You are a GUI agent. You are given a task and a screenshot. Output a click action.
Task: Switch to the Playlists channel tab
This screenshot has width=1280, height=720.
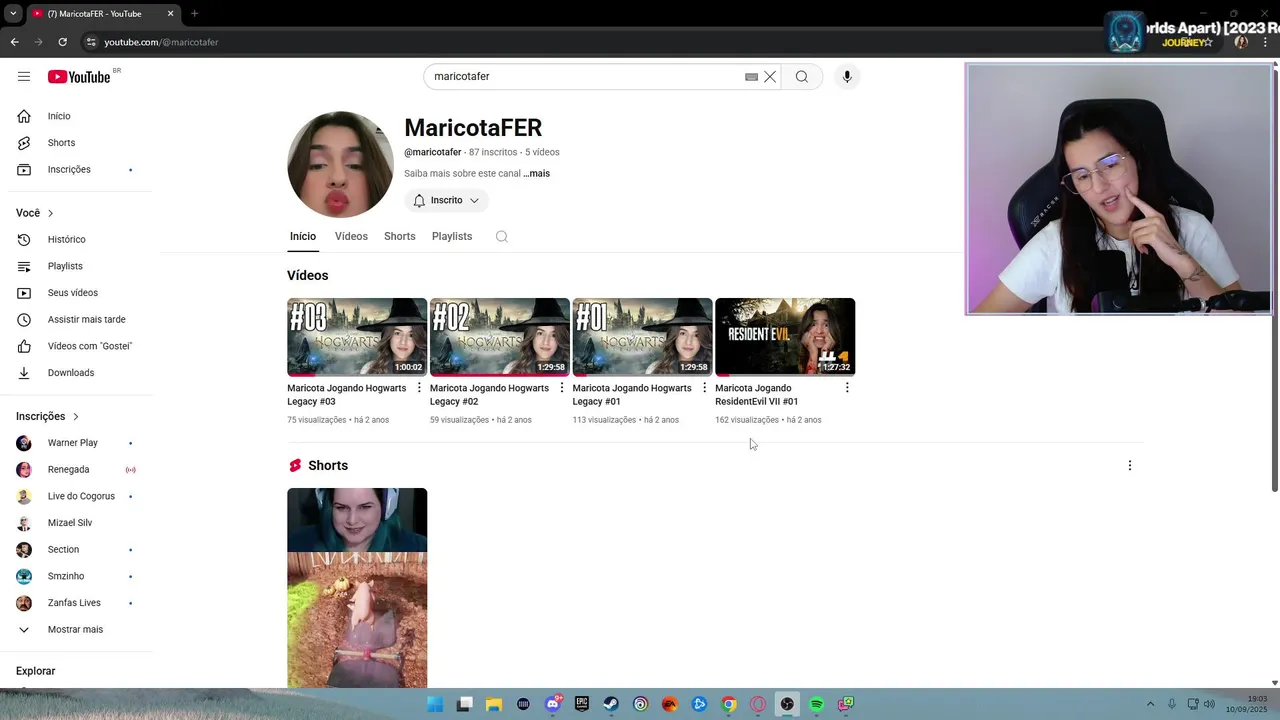(452, 236)
